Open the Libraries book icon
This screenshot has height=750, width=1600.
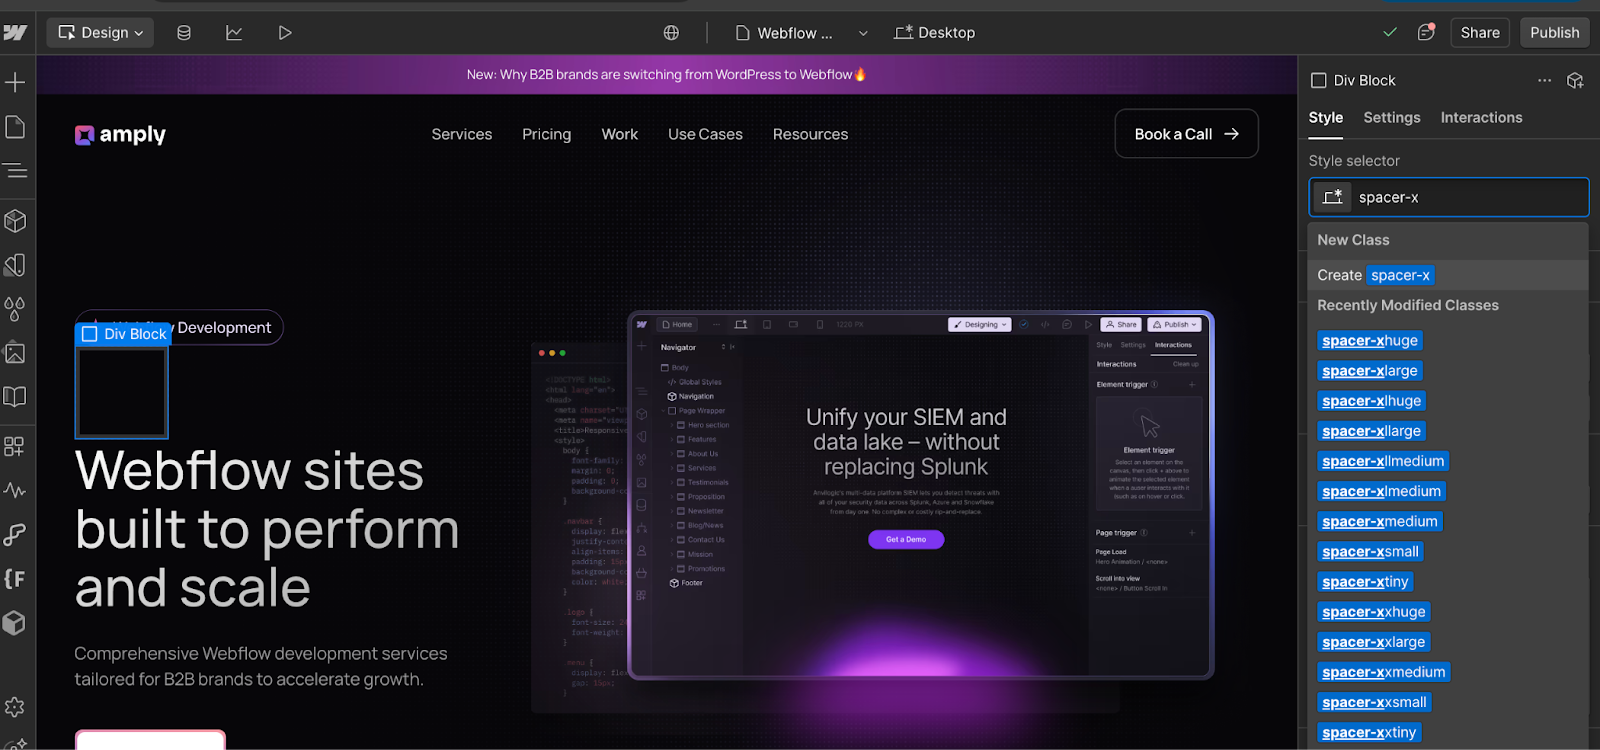15,397
